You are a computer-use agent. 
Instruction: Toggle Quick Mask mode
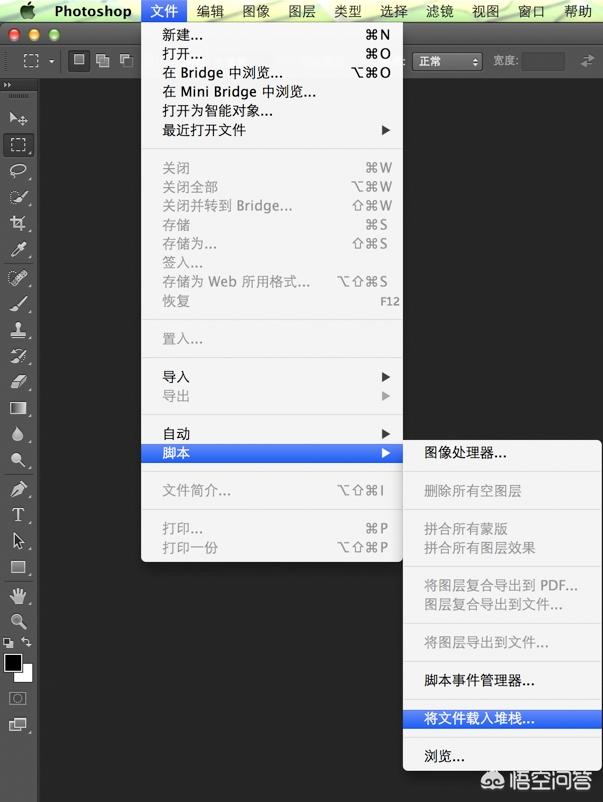18,698
